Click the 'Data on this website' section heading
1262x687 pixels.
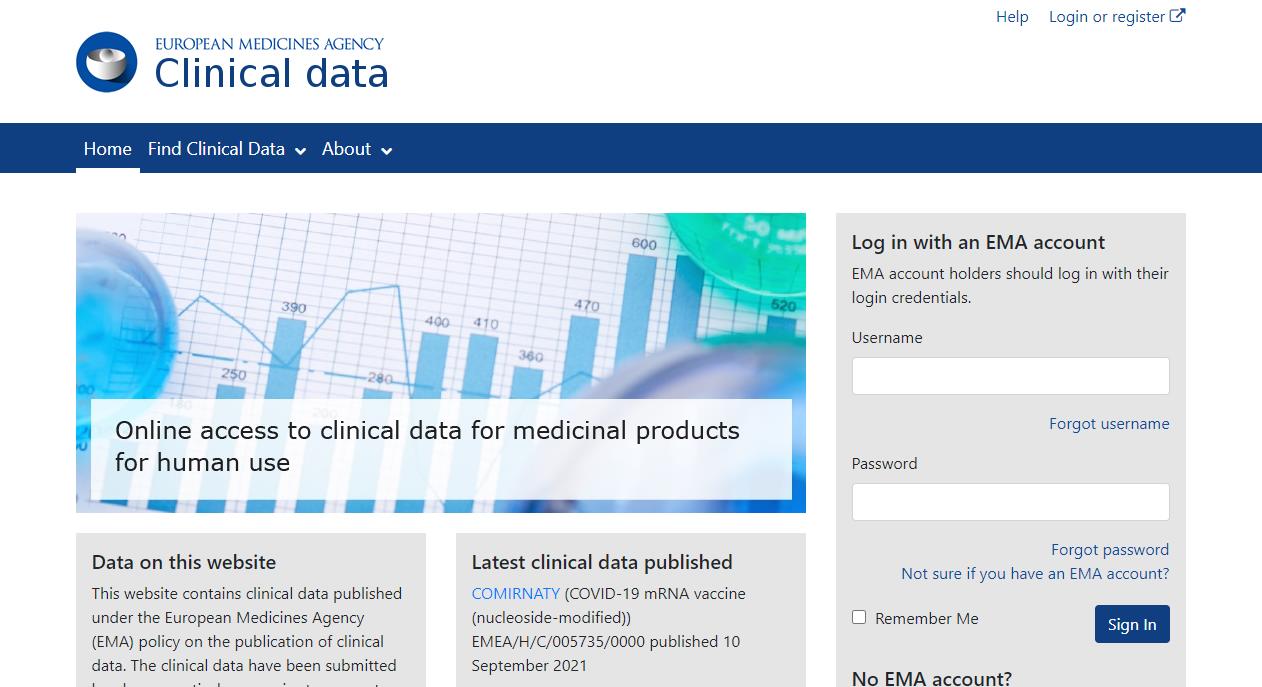(x=183, y=562)
